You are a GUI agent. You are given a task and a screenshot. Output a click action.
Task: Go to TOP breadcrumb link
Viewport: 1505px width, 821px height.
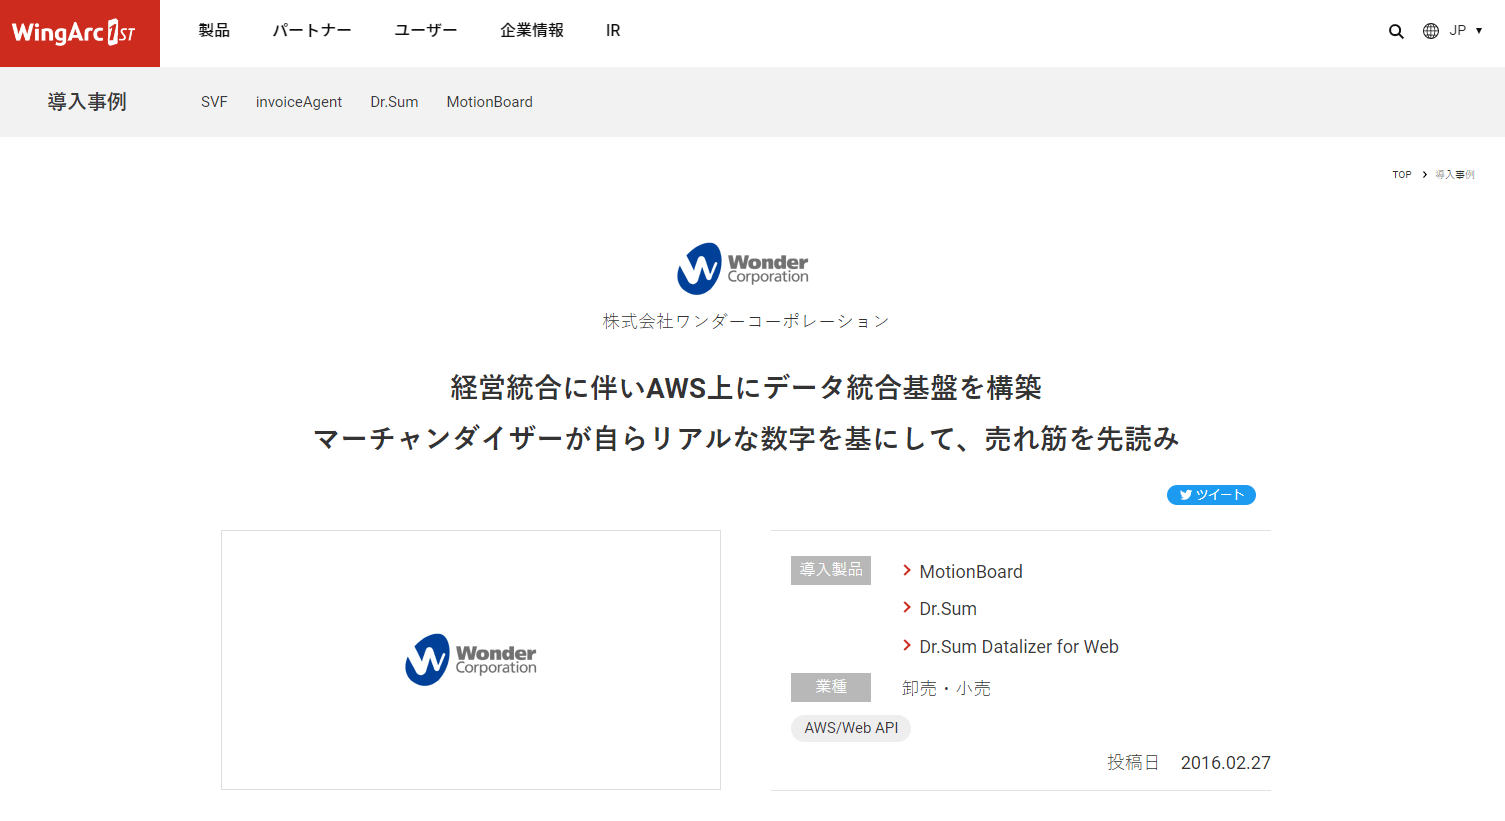pos(1402,174)
